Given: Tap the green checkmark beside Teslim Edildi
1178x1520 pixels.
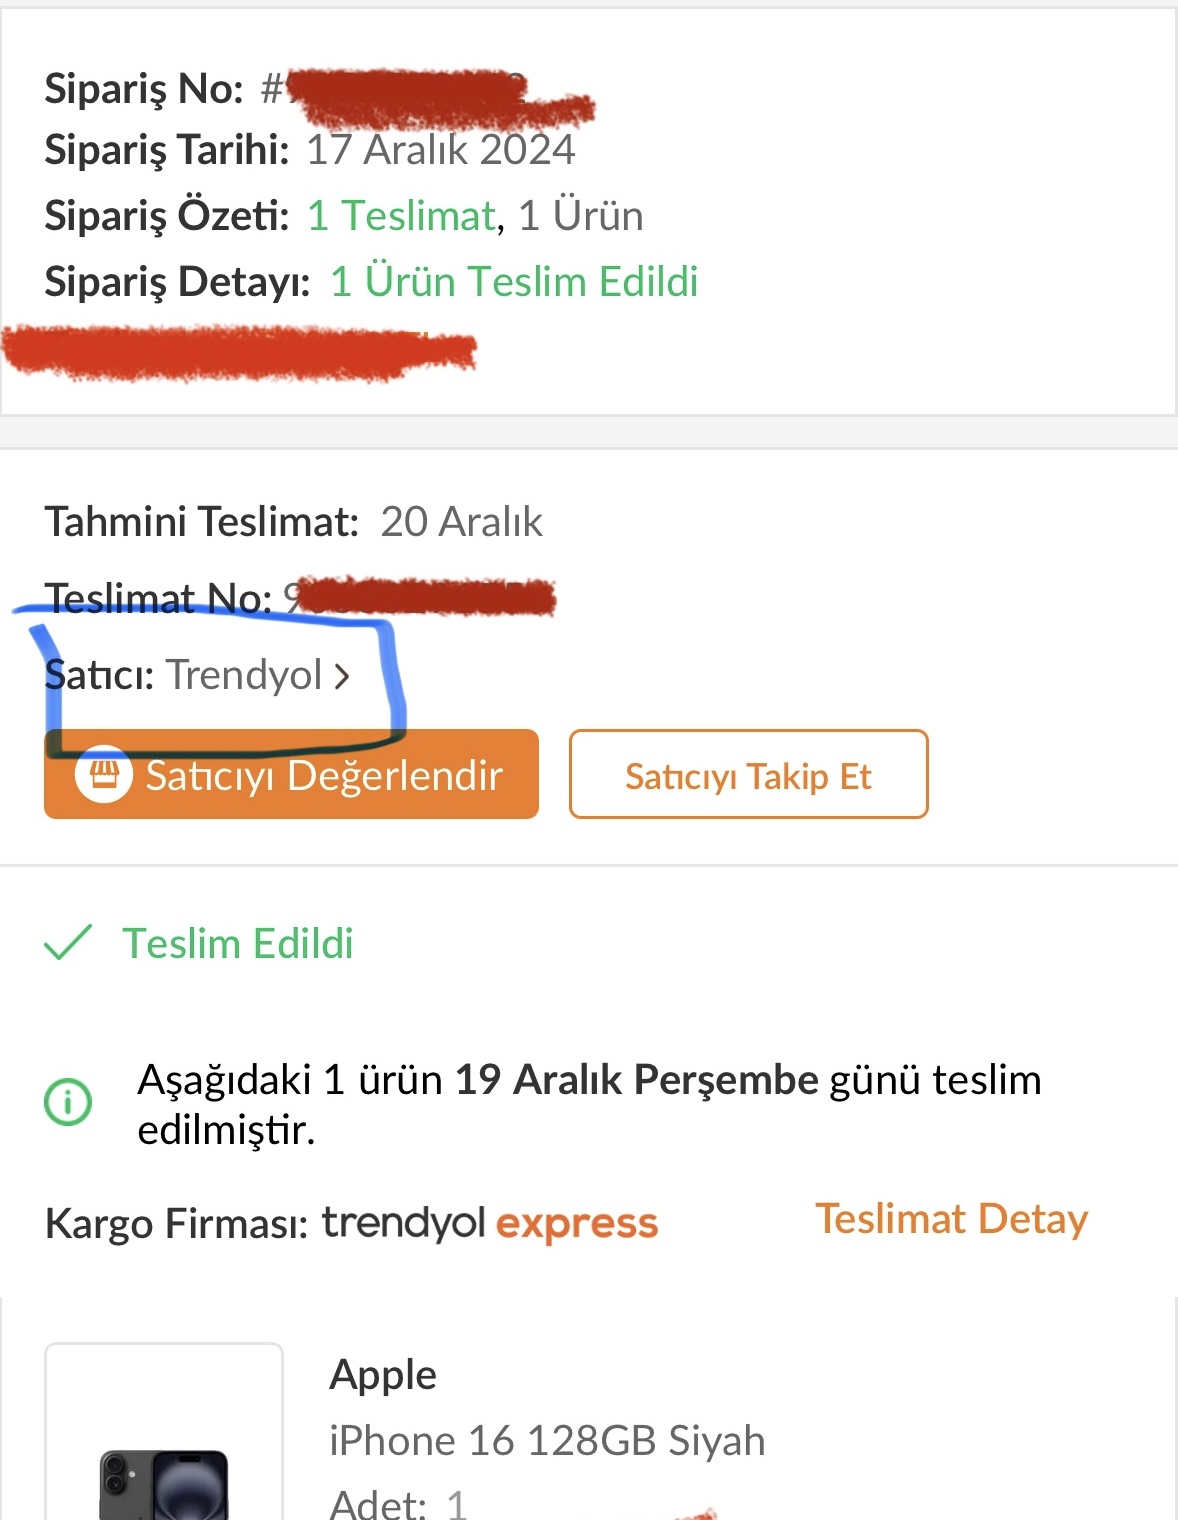Looking at the screenshot, I should pyautogui.click(x=68, y=942).
